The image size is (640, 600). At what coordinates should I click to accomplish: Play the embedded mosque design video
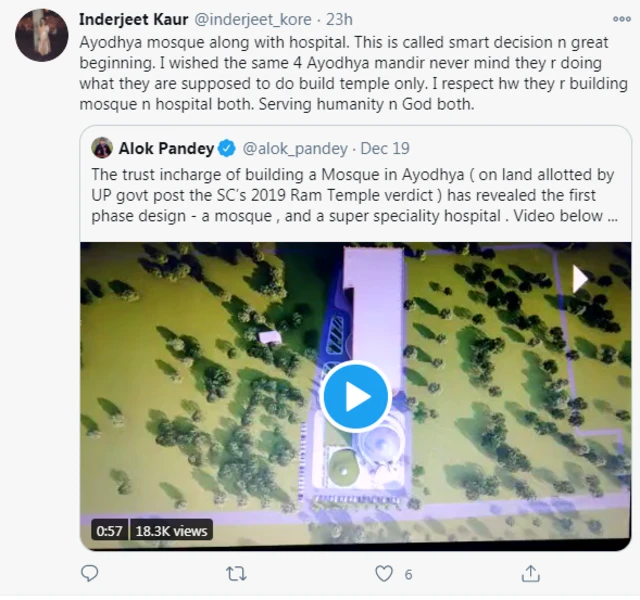(355, 396)
